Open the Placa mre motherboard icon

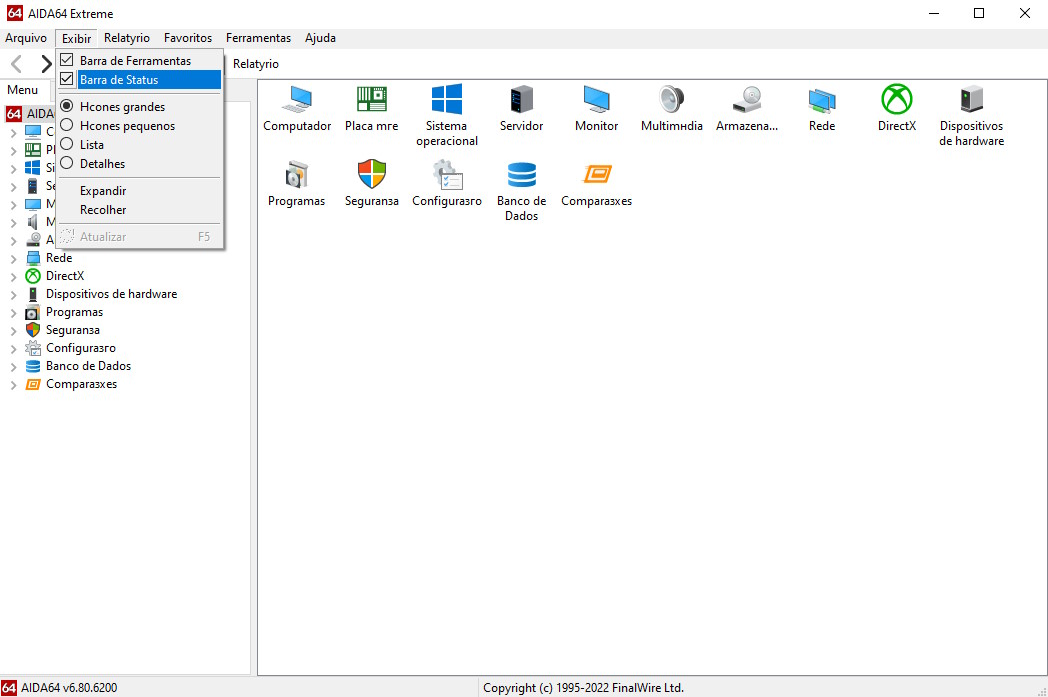pyautogui.click(x=372, y=100)
